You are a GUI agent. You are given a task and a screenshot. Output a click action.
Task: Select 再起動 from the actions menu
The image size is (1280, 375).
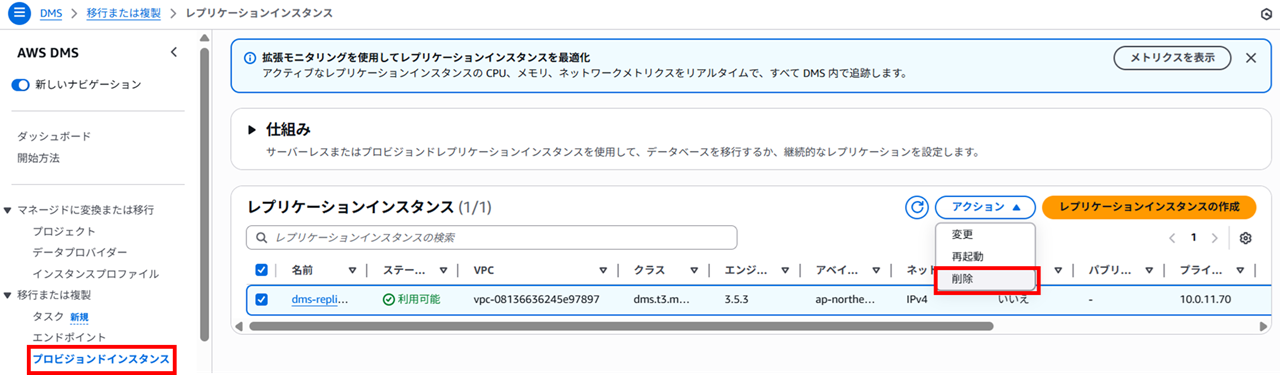985,256
